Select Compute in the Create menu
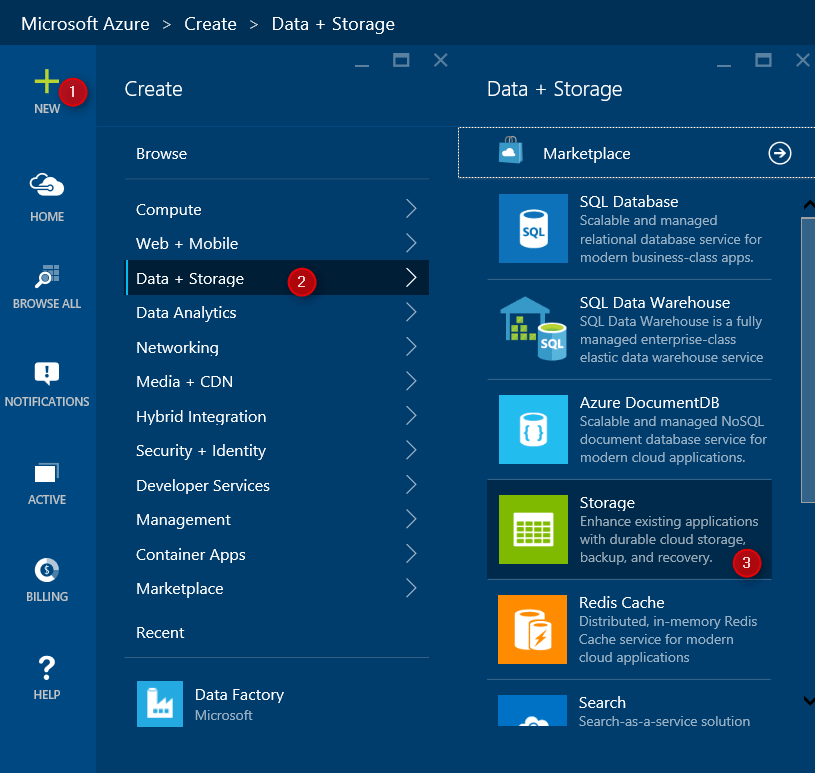This screenshot has width=815, height=773. (277, 209)
